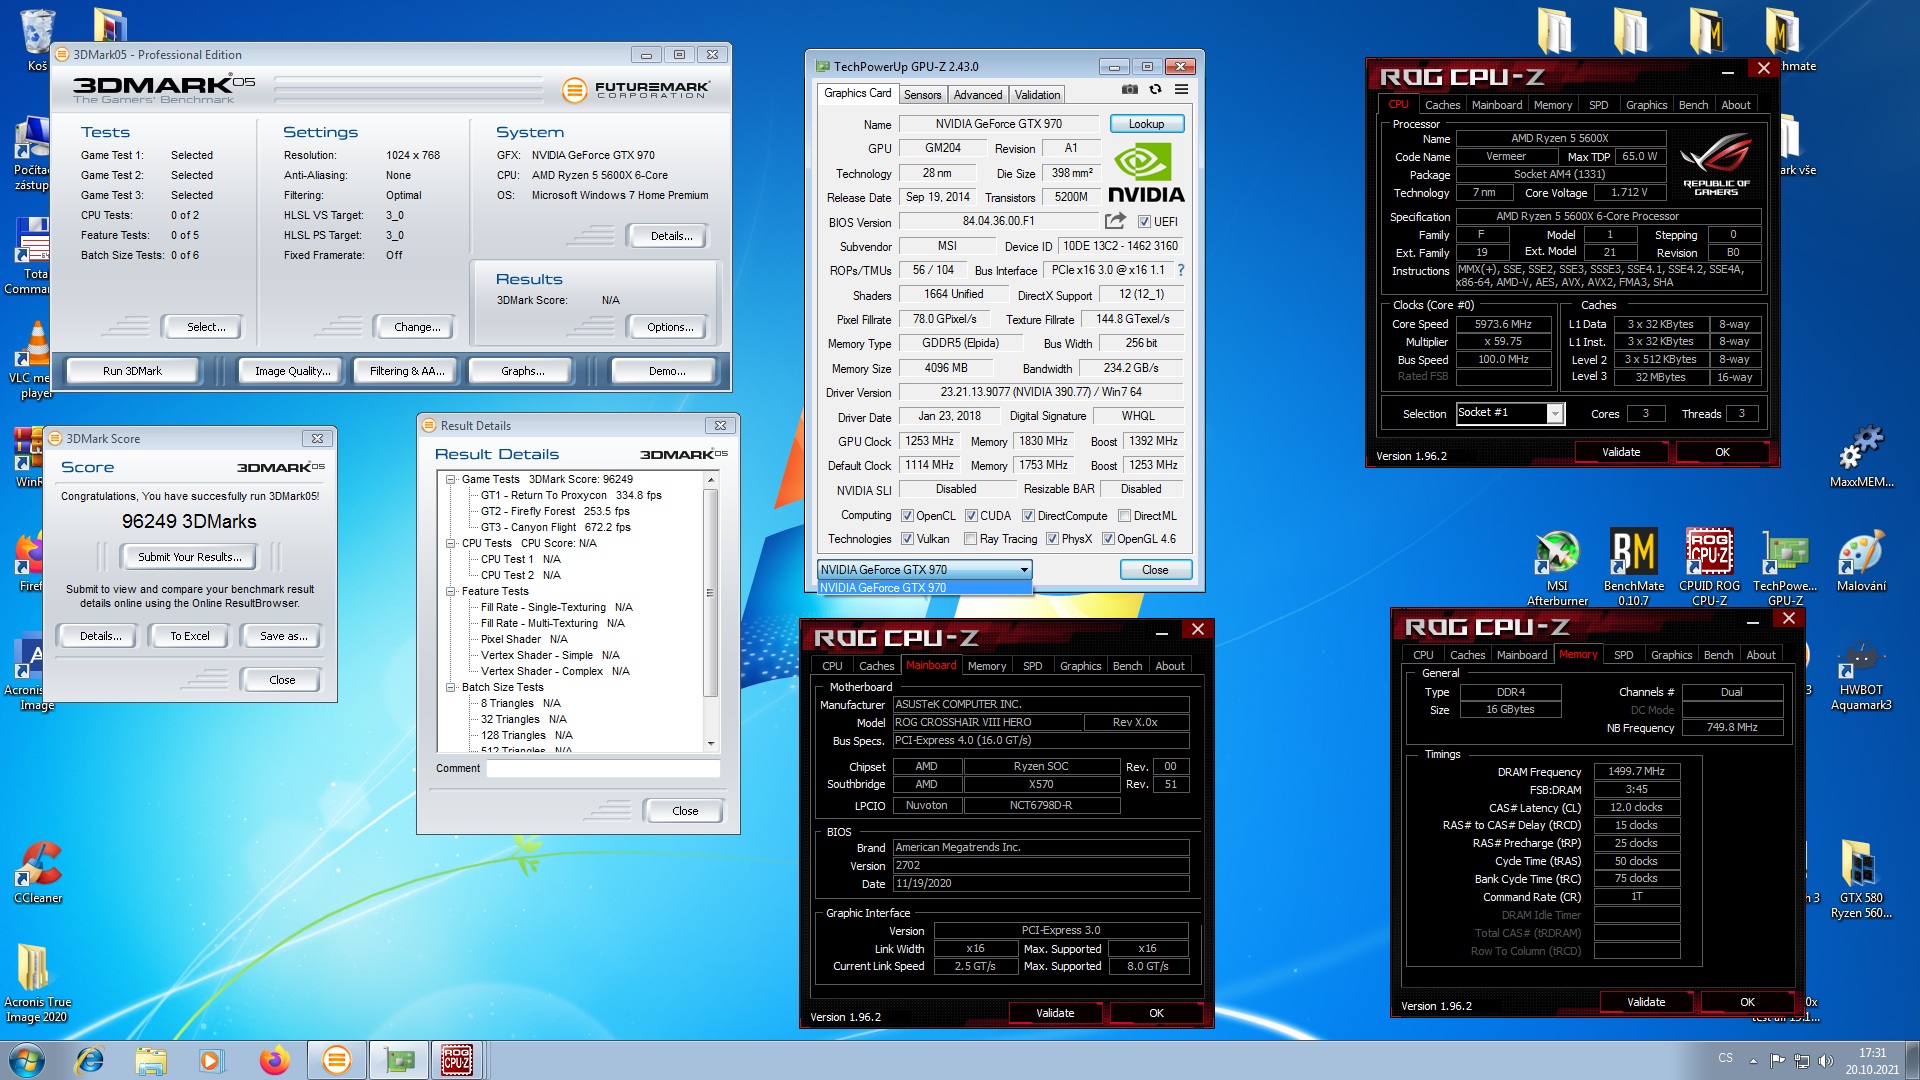1920x1080 pixels.
Task: Open CCleaner desktop icon
Action: [x=38, y=872]
